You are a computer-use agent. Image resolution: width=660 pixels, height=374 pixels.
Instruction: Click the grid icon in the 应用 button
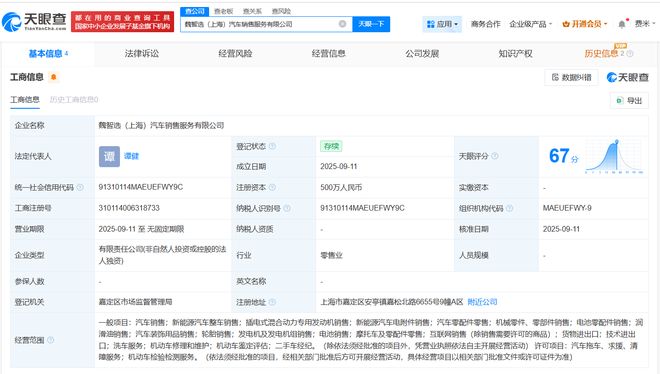click(x=430, y=24)
